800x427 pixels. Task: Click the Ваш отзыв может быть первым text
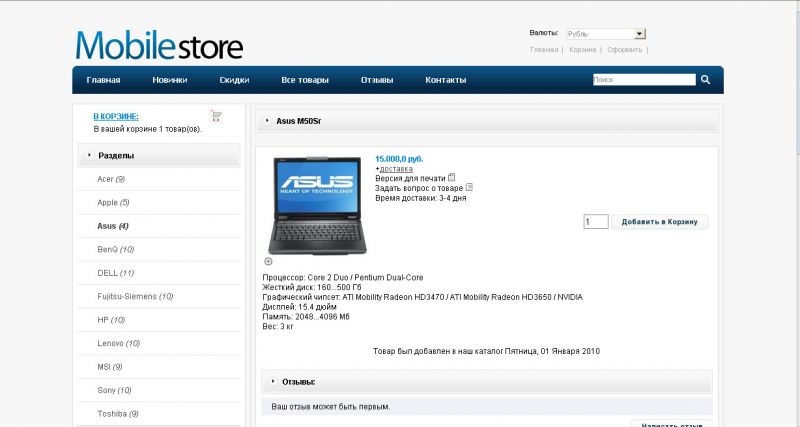click(331, 407)
